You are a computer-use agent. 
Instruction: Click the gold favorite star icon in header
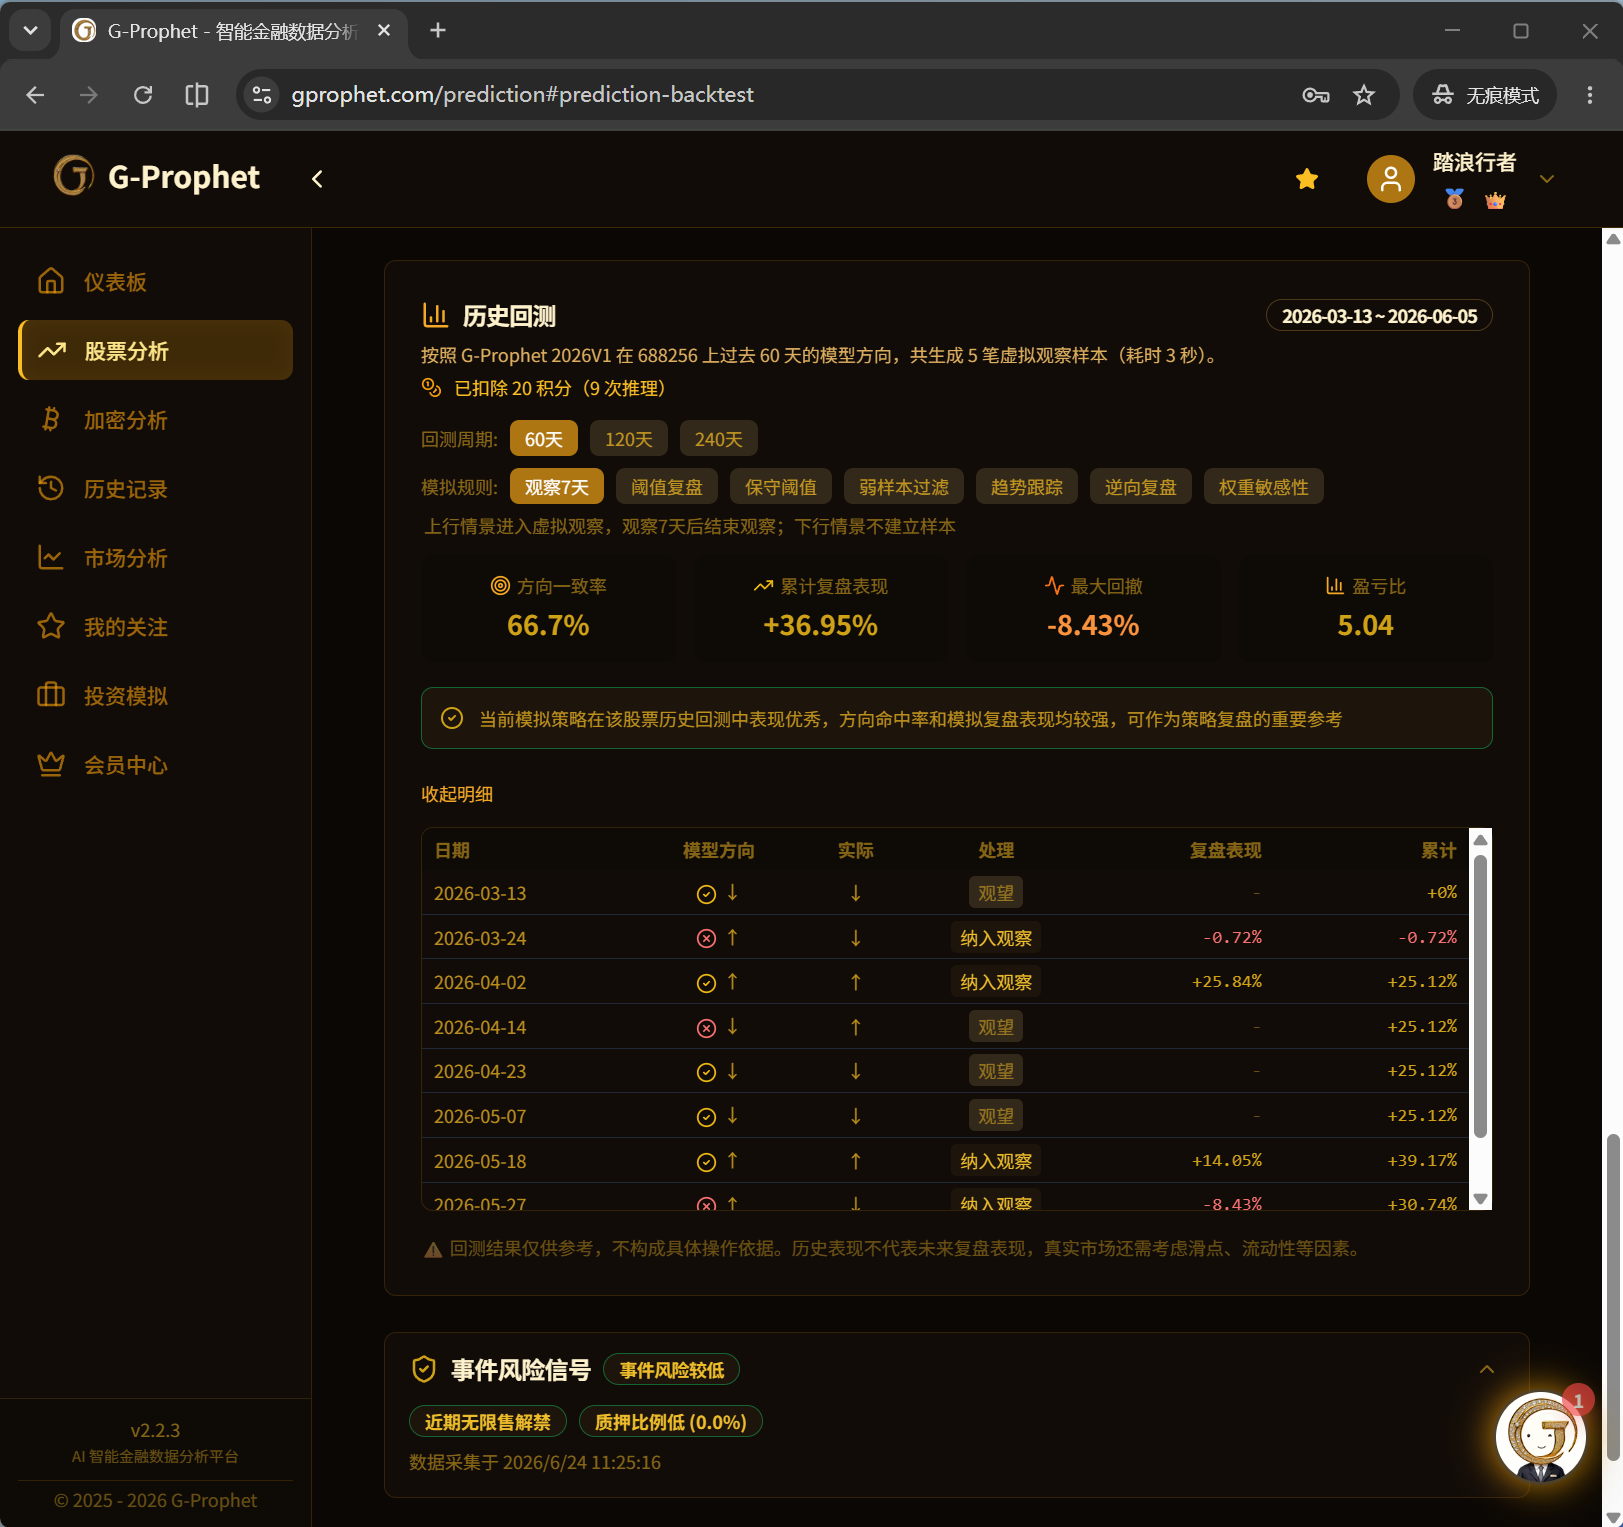pyautogui.click(x=1307, y=179)
